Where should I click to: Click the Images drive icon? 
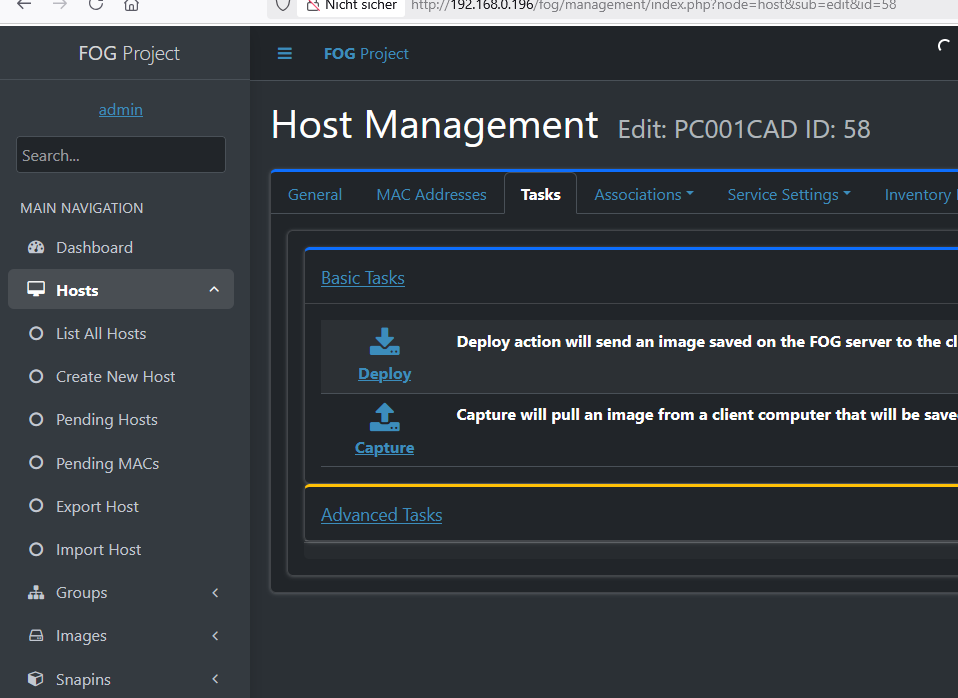(x=36, y=636)
